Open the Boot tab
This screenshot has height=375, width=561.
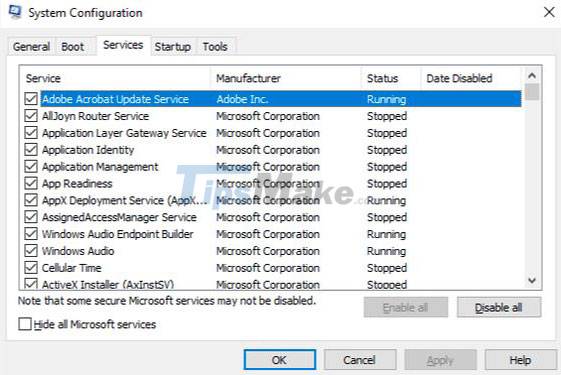[x=73, y=47]
